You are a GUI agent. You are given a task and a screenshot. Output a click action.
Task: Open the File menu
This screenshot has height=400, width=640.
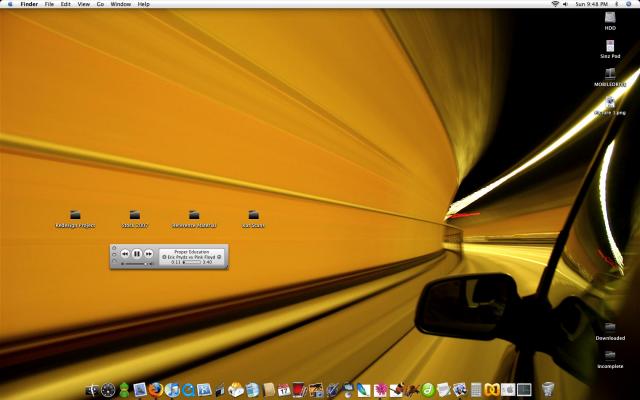(49, 4)
